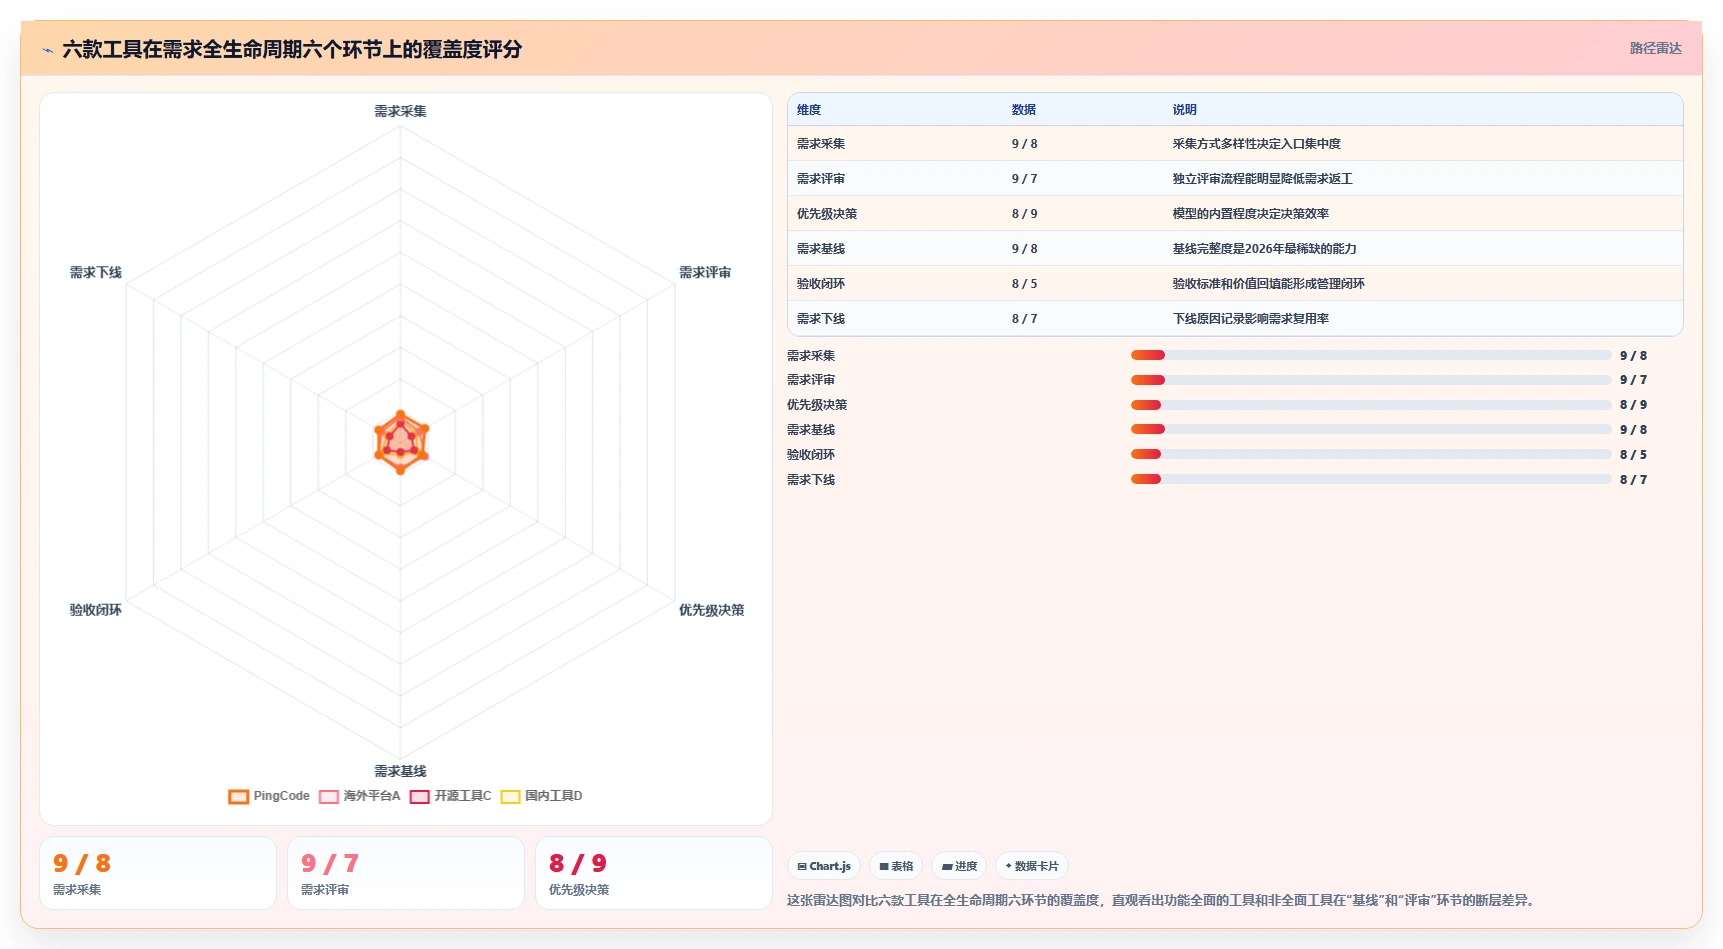Click 8 / 5 in the table's 验收闭环 row
Viewport: 1723px width, 949px height.
1024,284
